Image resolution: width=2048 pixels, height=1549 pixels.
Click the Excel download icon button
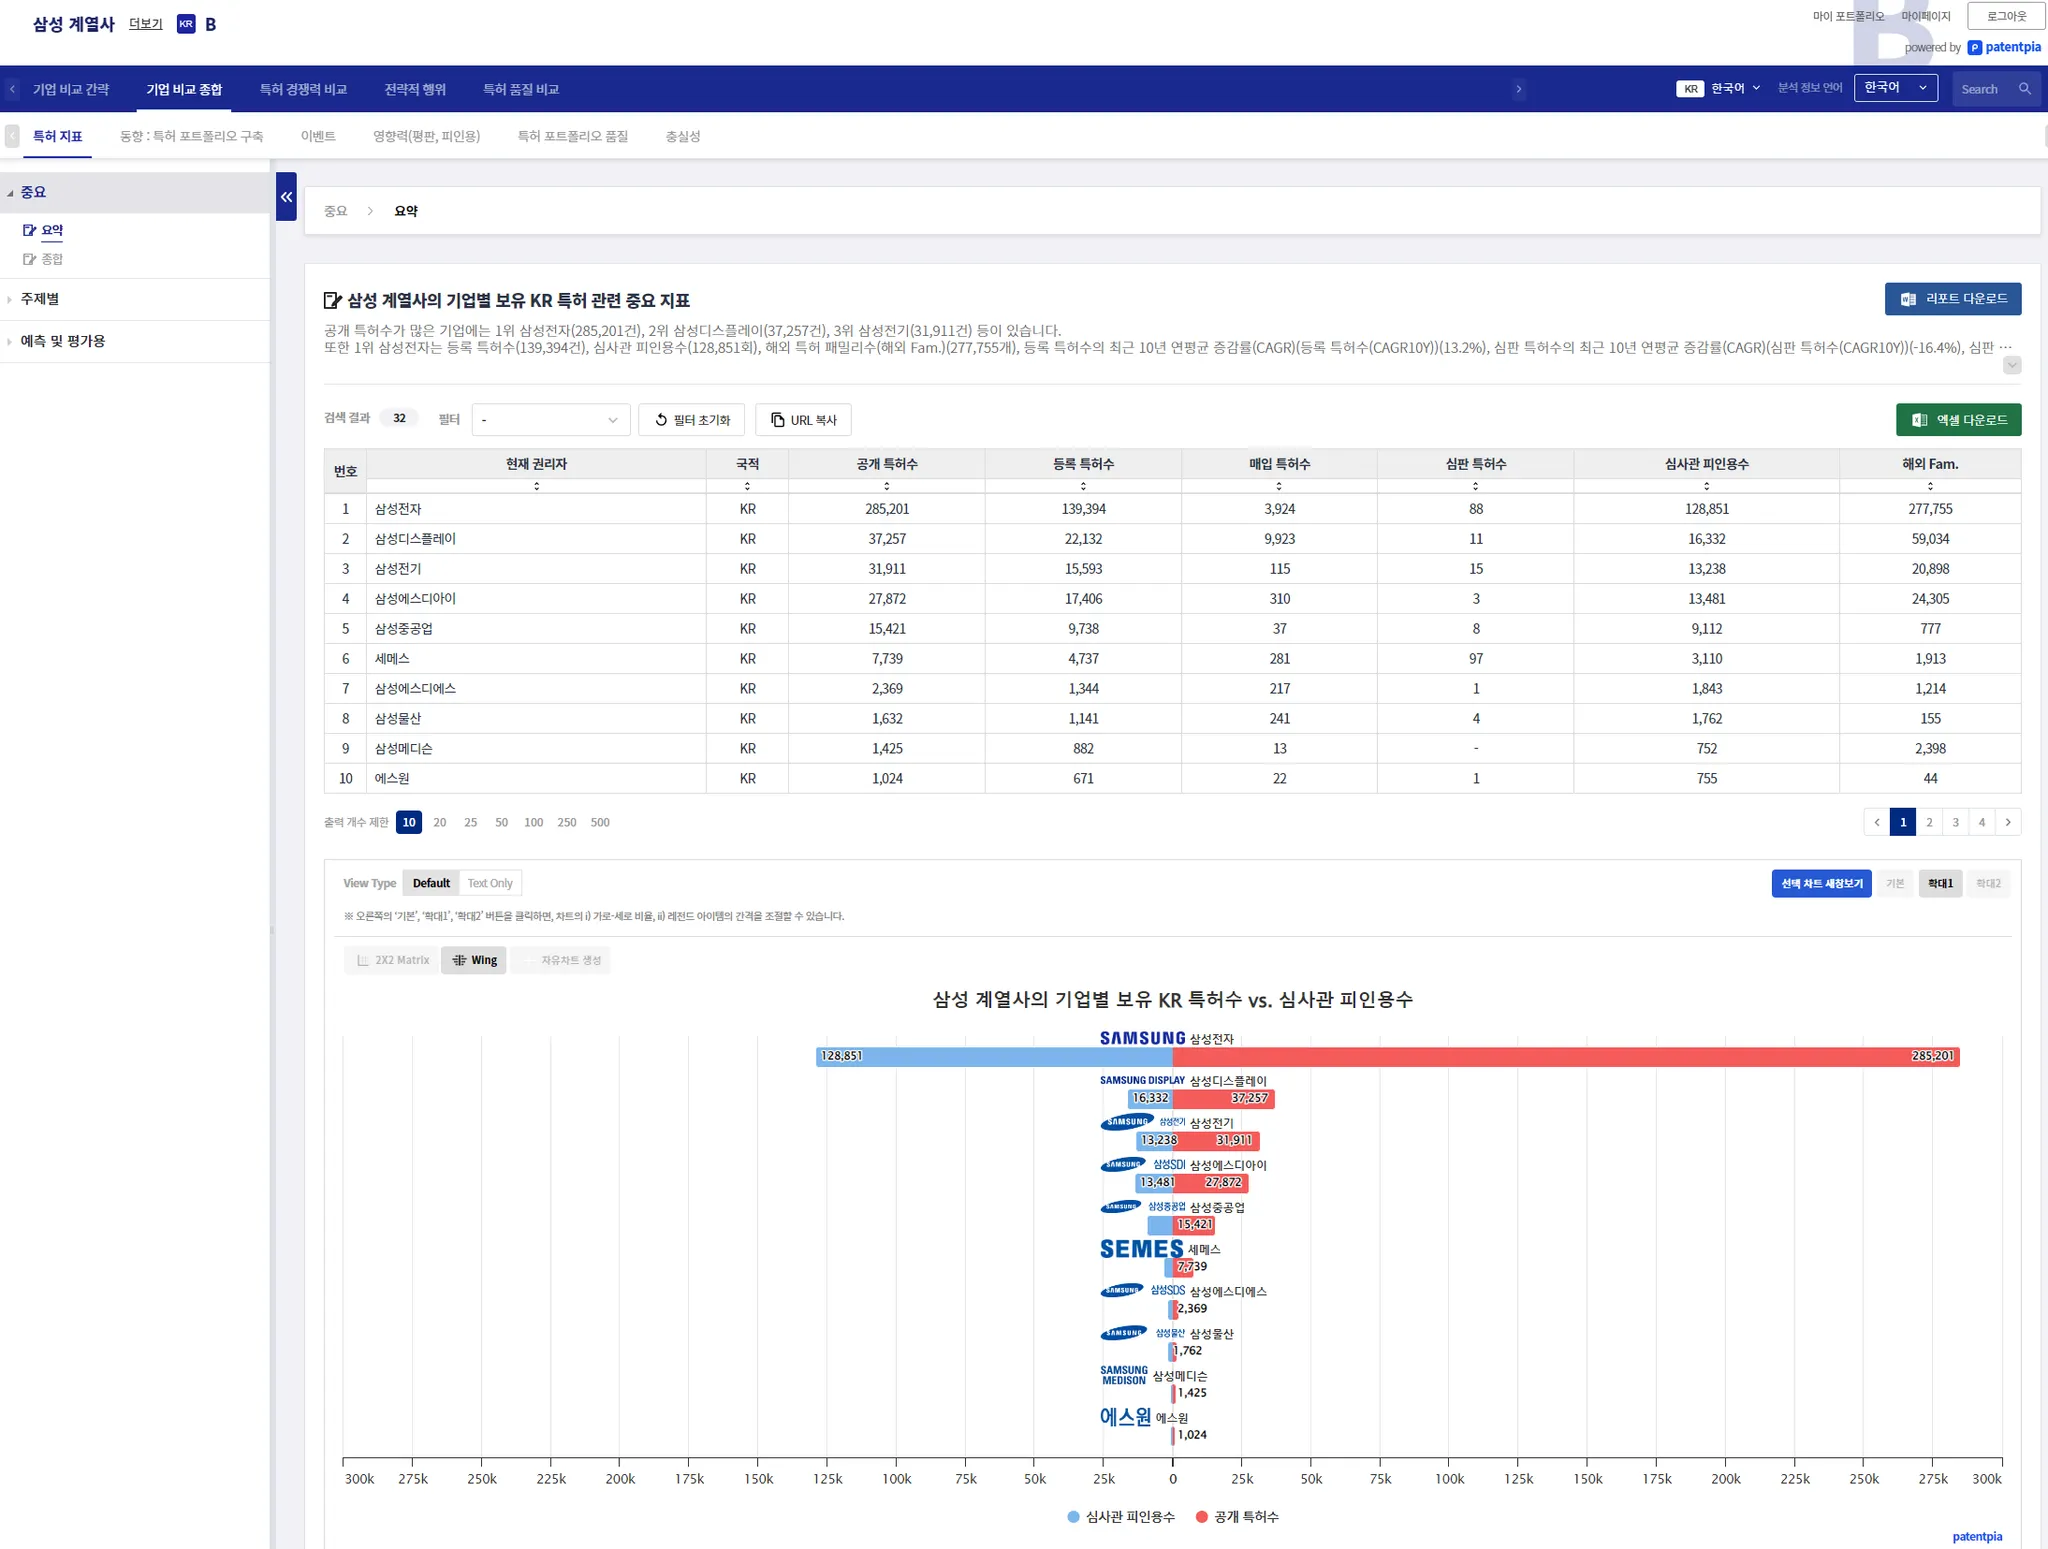click(x=1919, y=420)
